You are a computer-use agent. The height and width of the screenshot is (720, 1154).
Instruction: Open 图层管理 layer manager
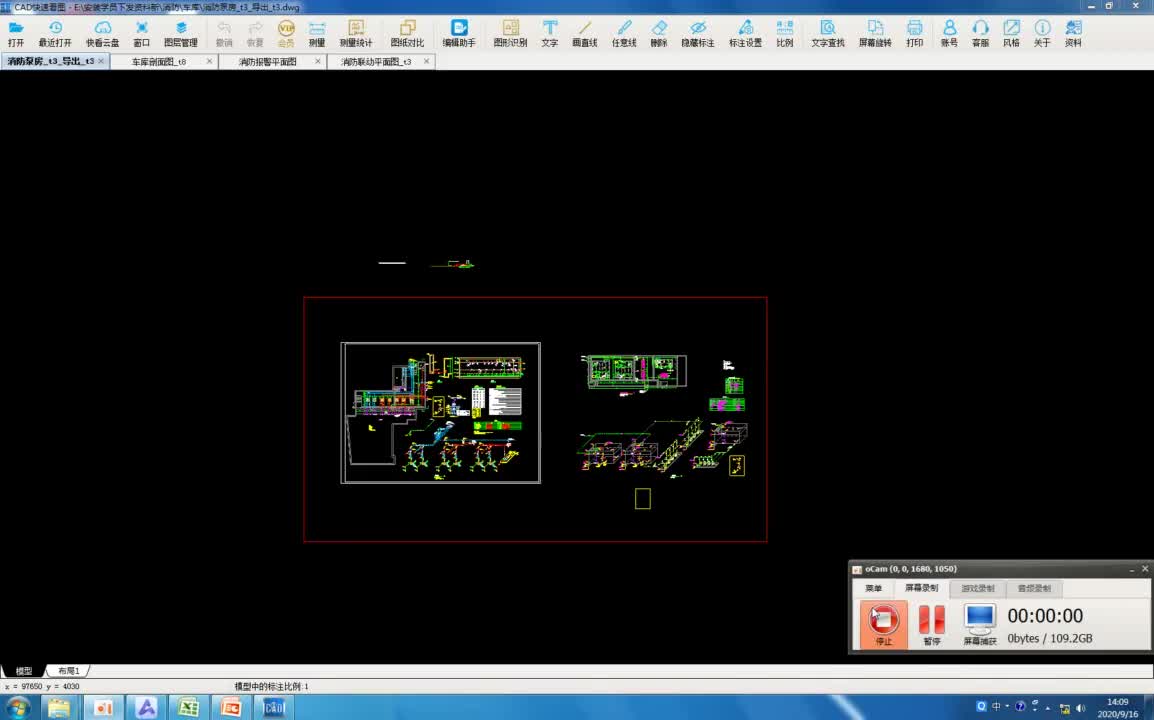tap(180, 34)
